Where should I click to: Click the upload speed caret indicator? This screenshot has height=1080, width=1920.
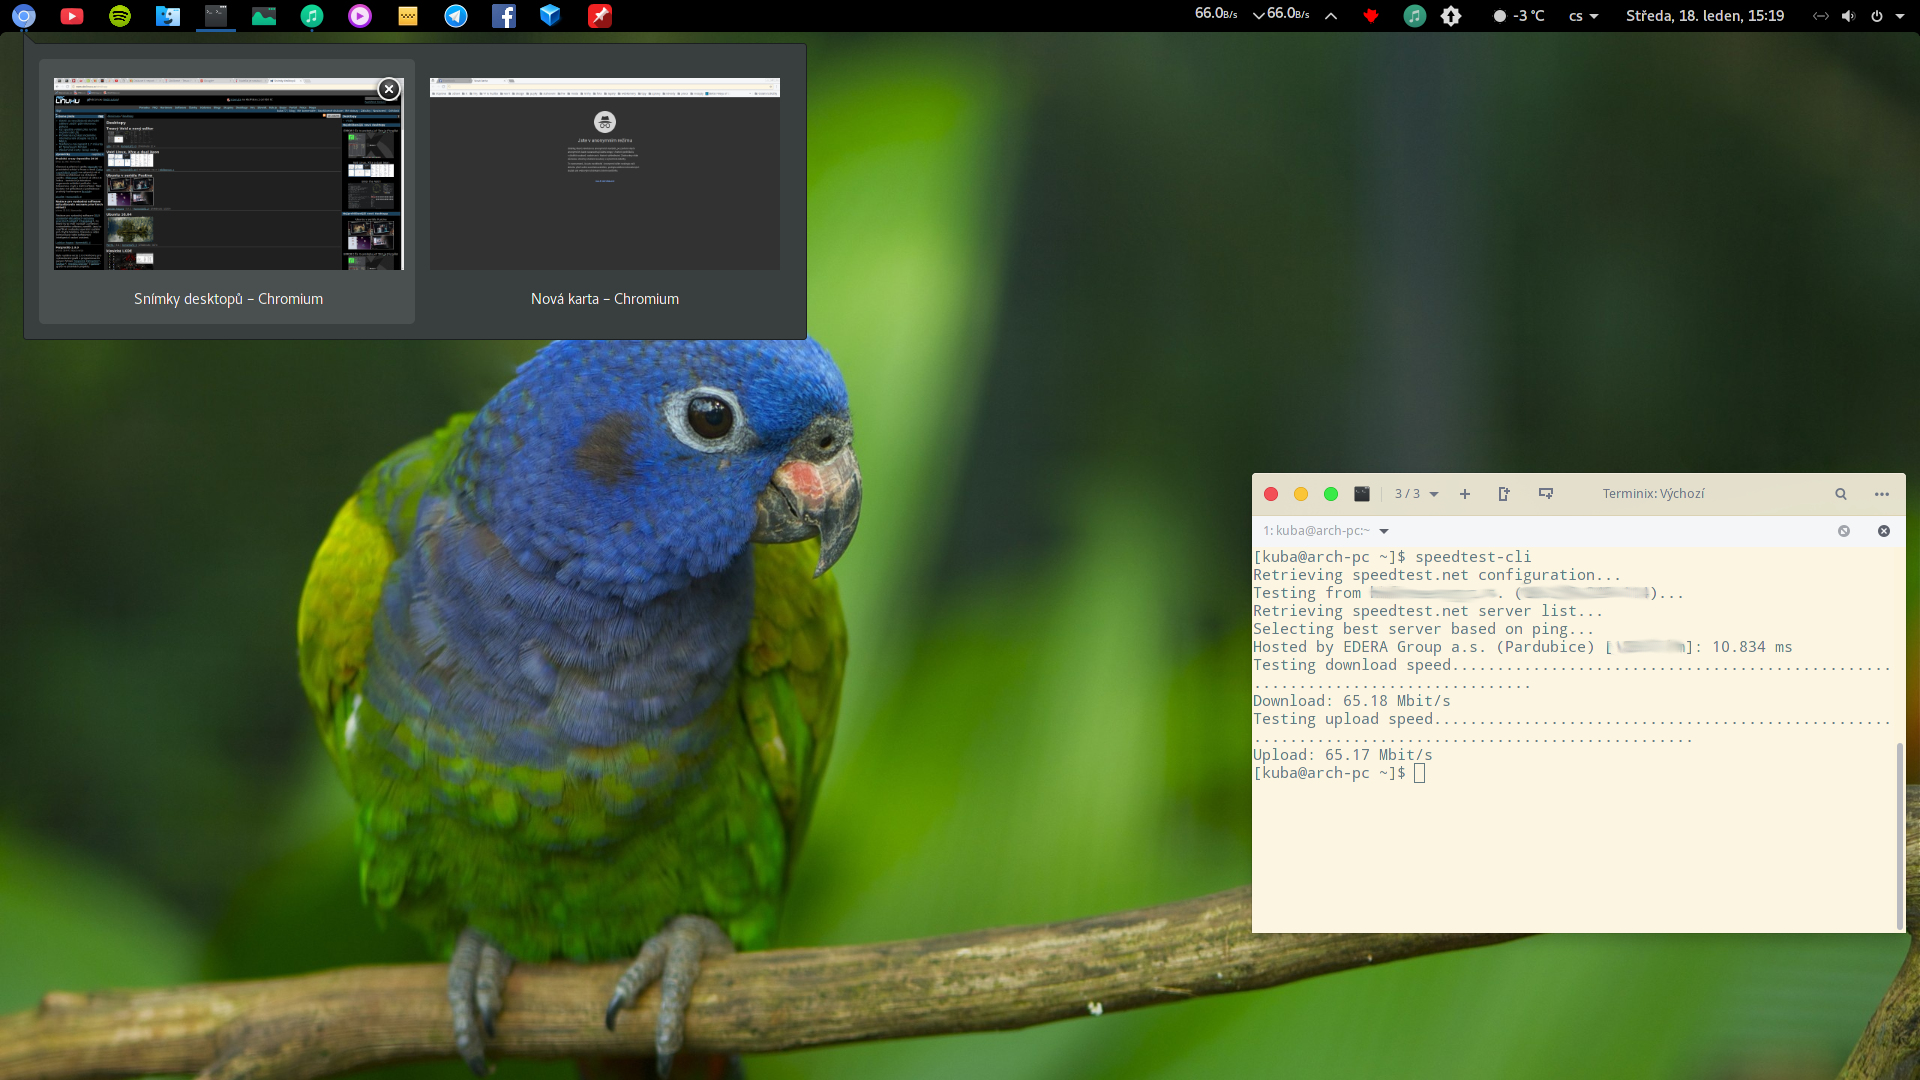[x=1331, y=16]
